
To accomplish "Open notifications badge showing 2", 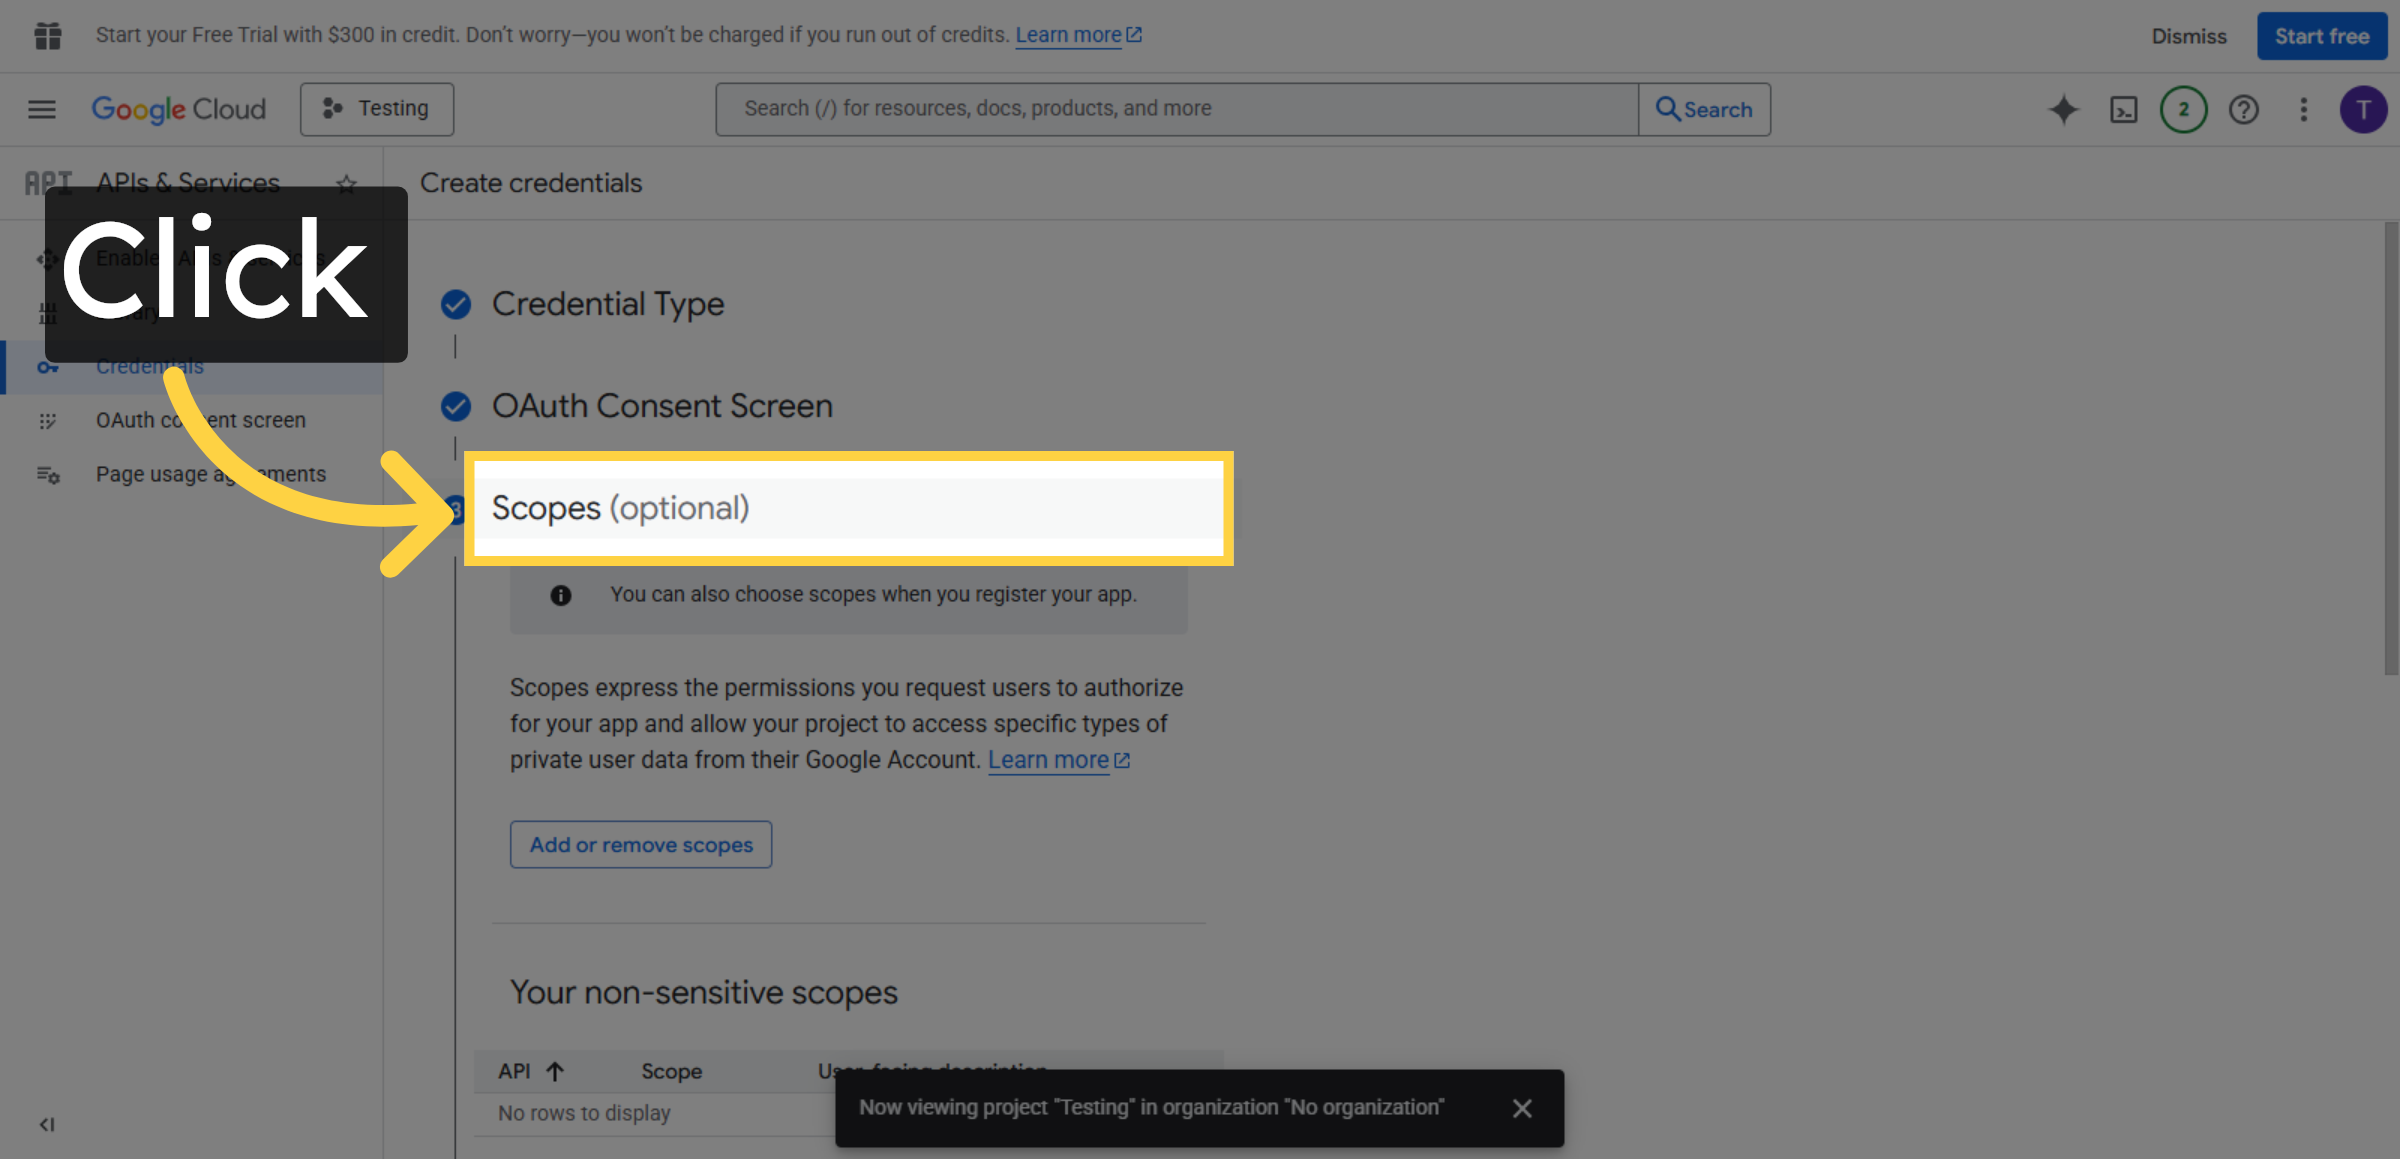I will tap(2183, 109).
